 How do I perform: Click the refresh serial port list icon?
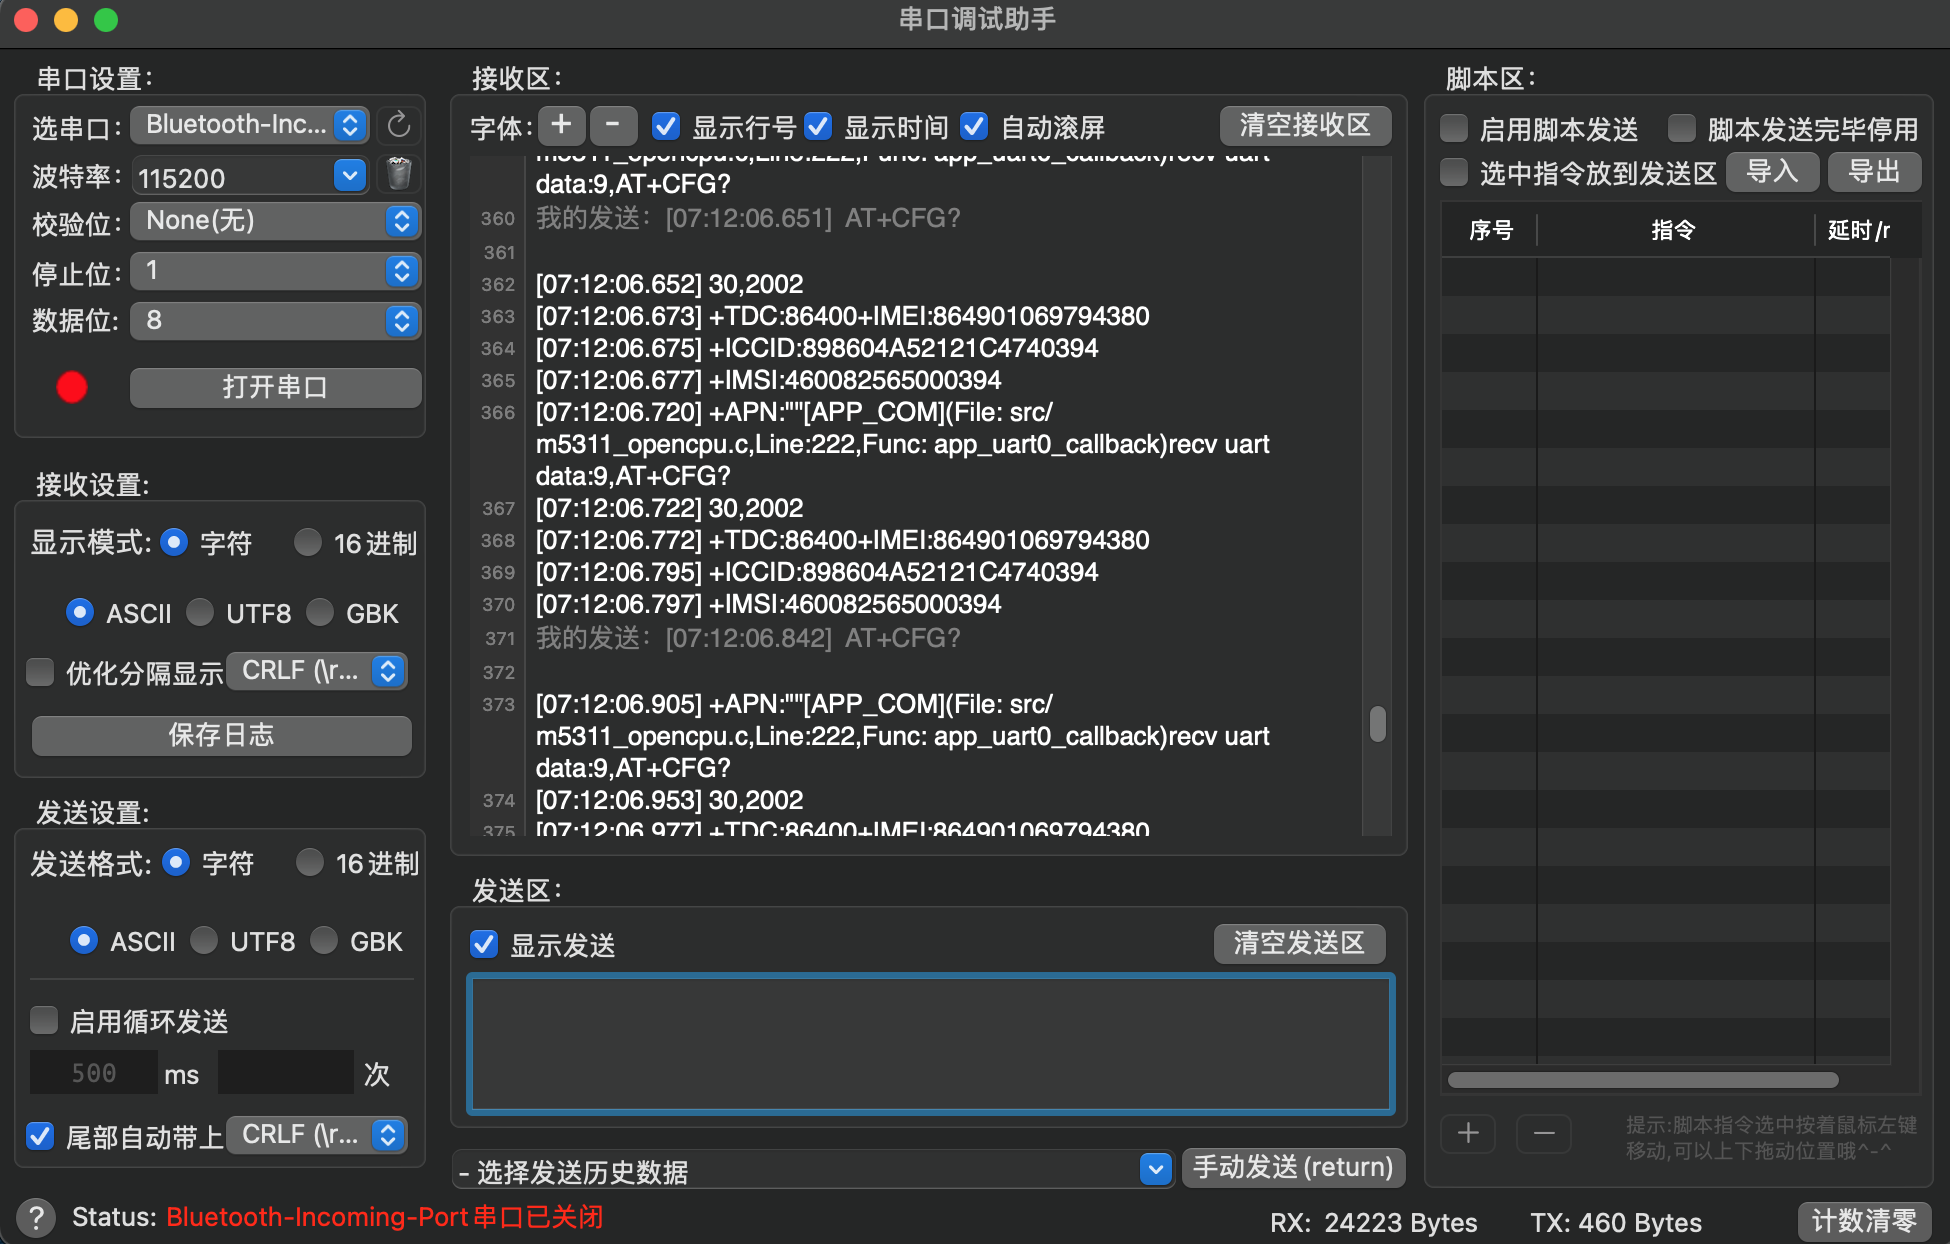[x=399, y=125]
